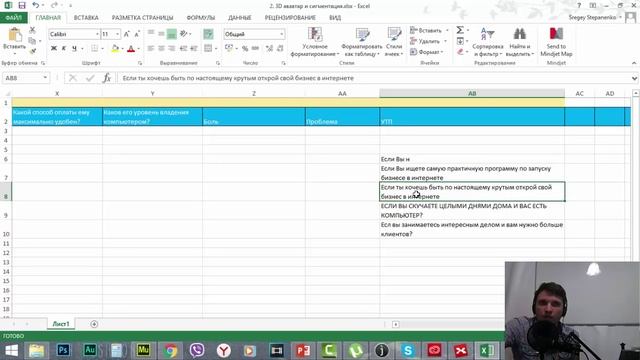
Task: Toggle the active bottom align button
Action: pos(172,34)
